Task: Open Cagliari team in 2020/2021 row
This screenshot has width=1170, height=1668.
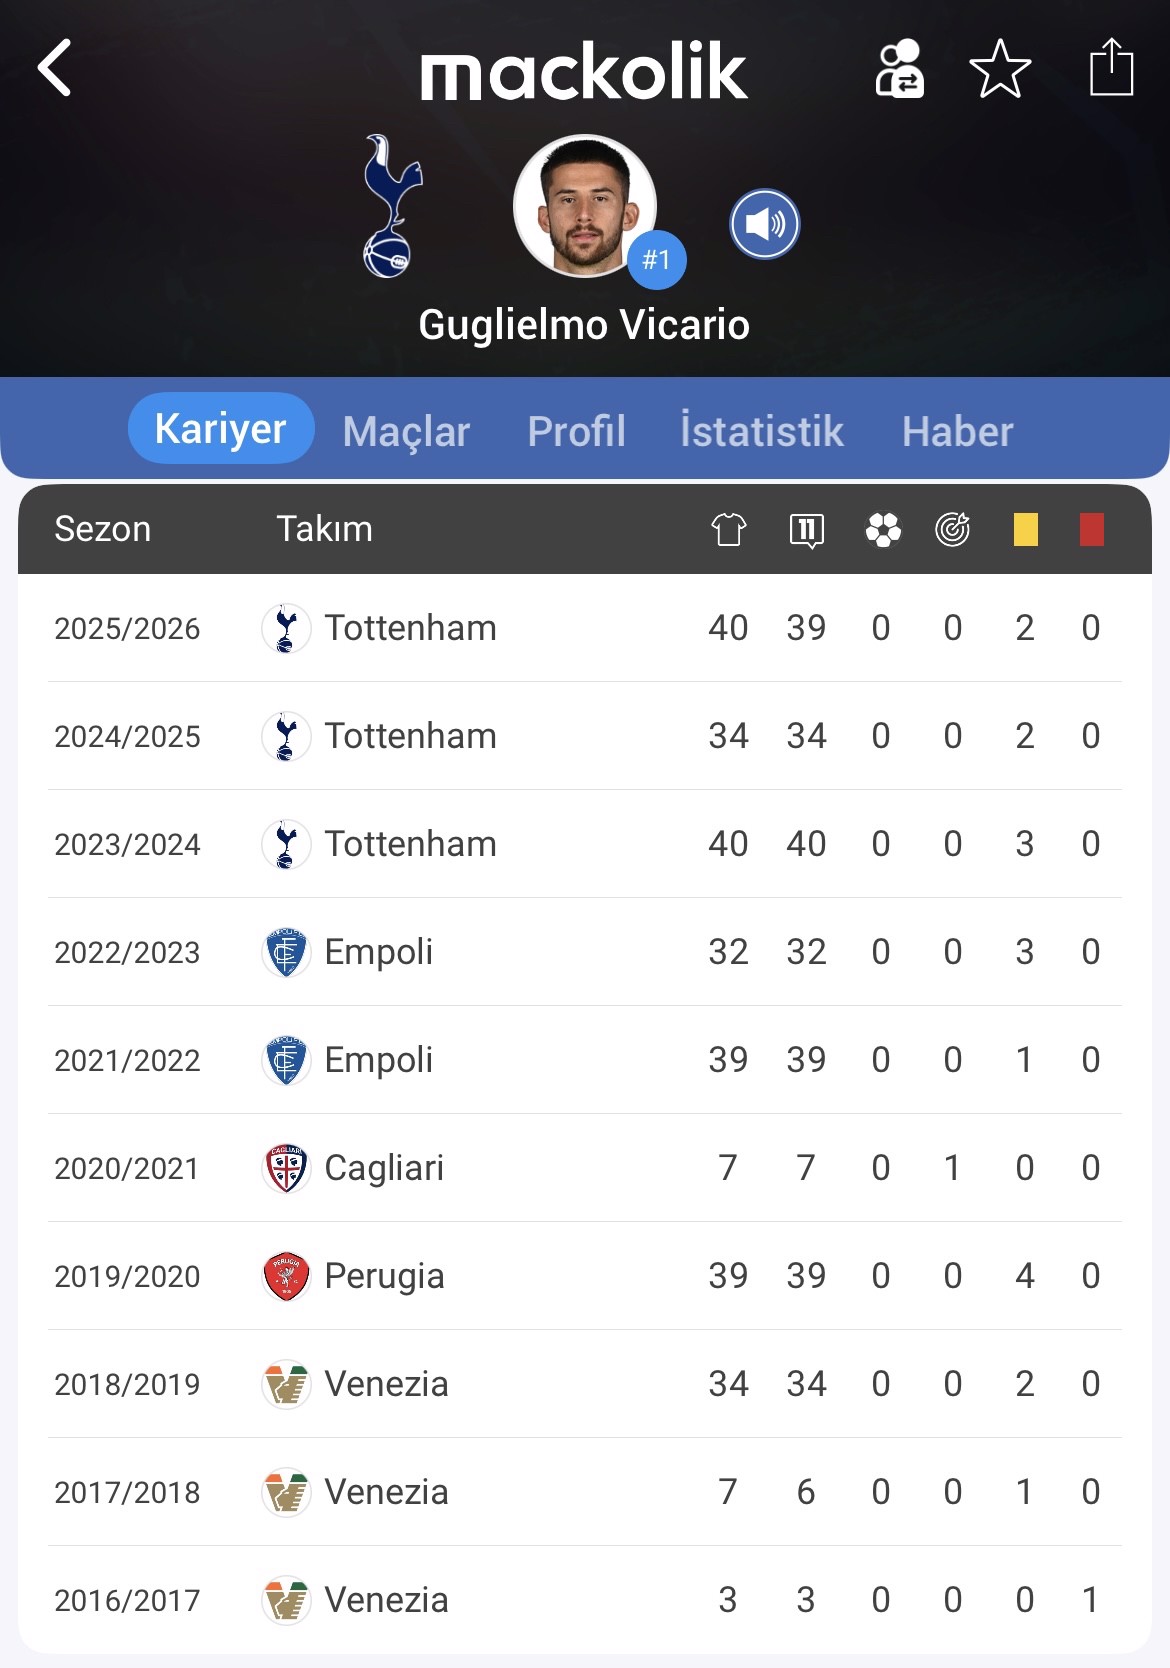Action: (383, 1168)
